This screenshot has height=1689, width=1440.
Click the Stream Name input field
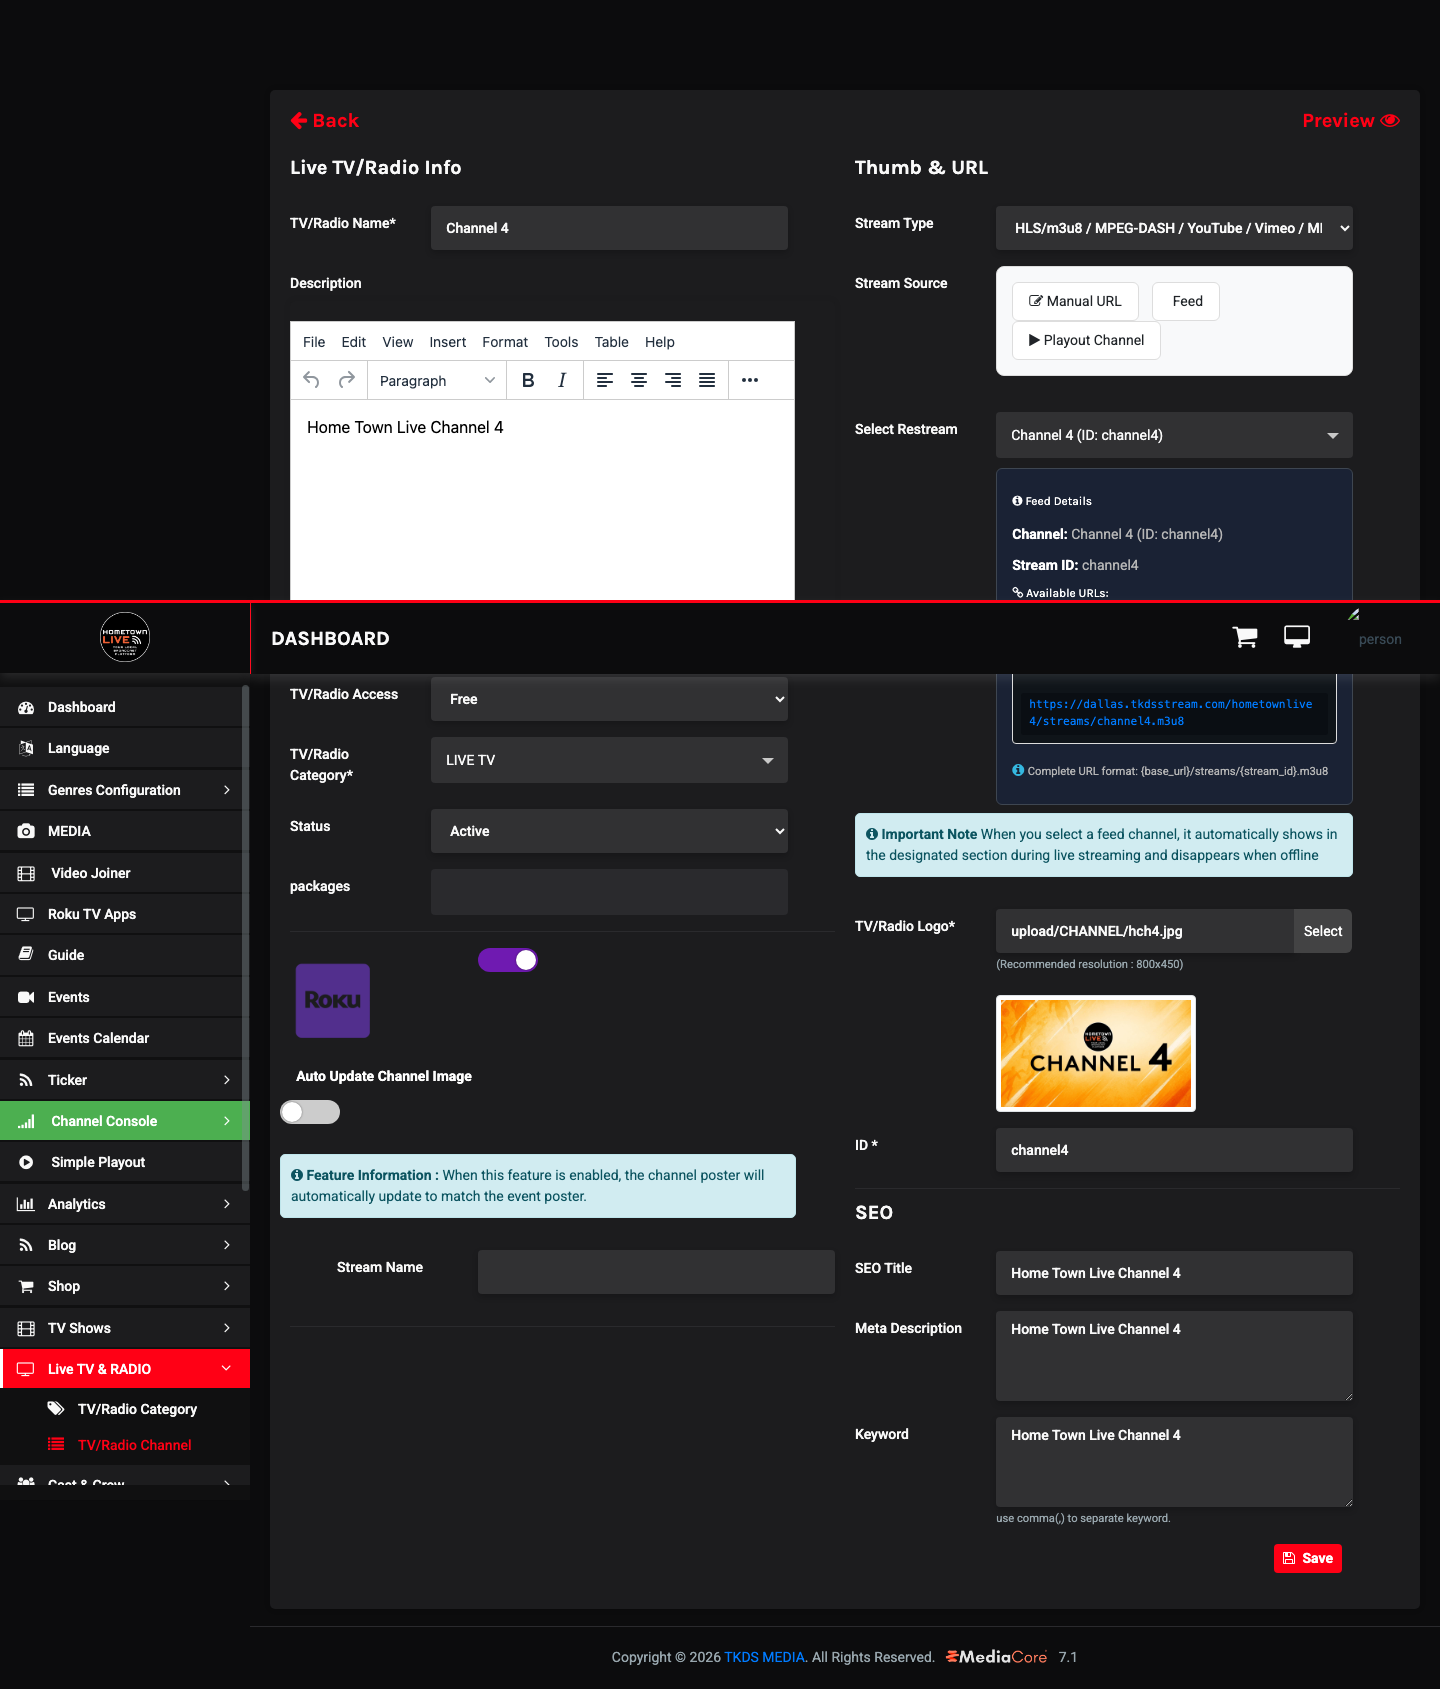pos(656,1272)
